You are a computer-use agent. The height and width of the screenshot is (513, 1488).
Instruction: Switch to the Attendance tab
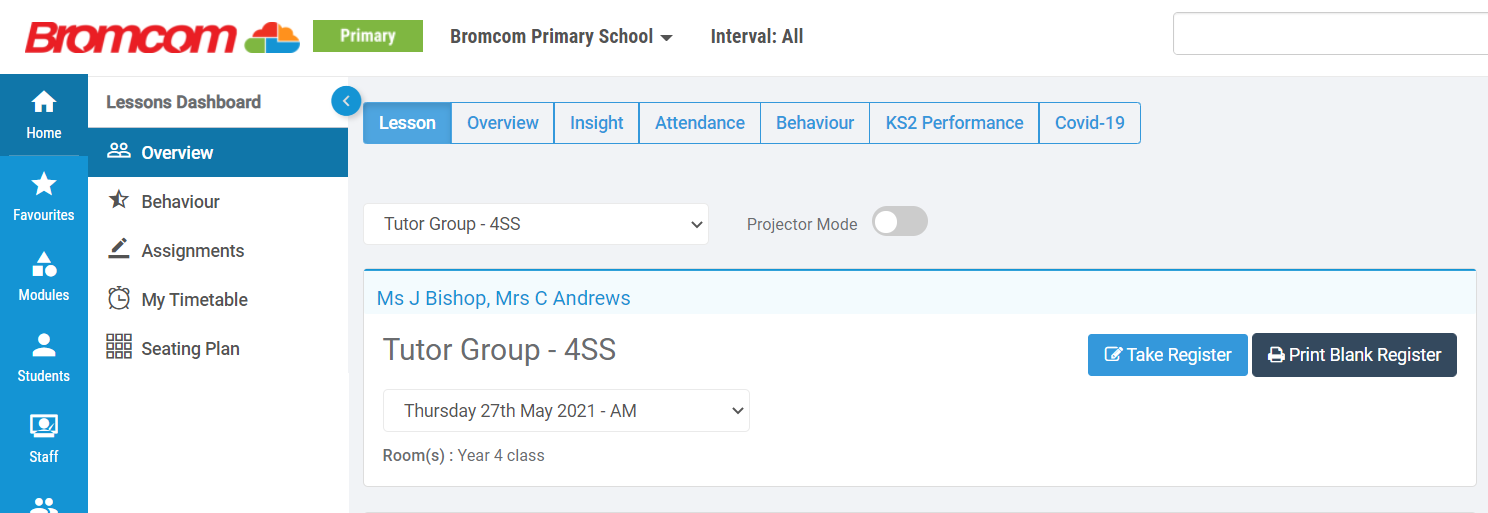click(x=699, y=123)
